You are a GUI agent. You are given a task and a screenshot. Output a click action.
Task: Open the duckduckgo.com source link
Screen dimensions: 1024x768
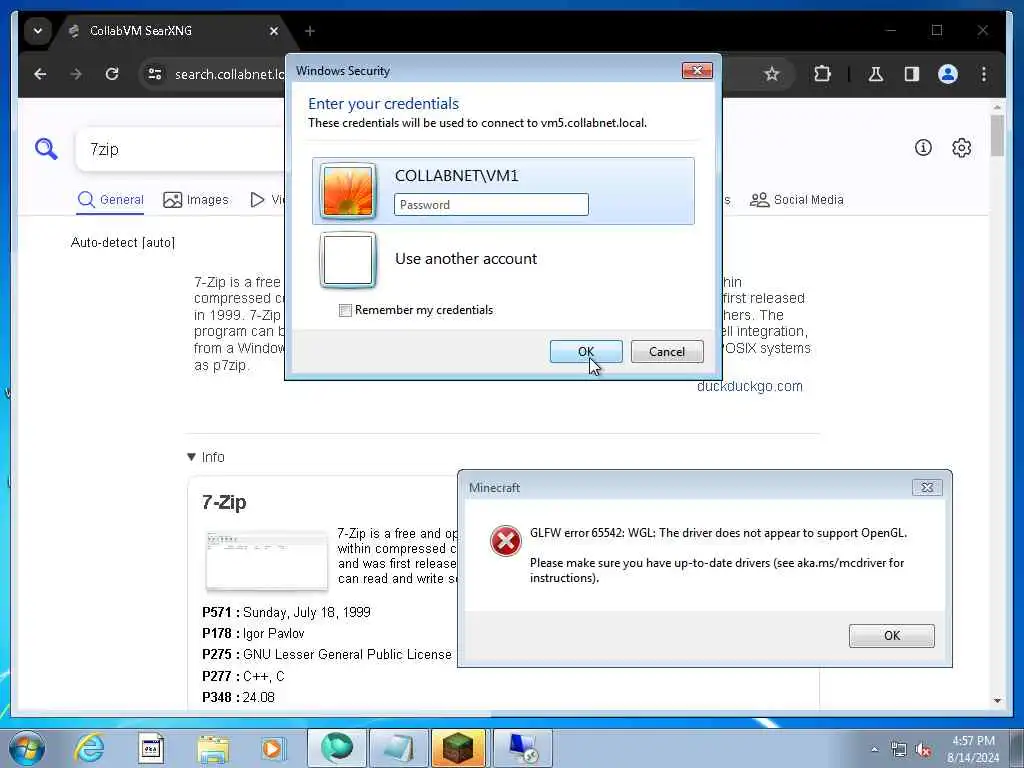coord(750,386)
